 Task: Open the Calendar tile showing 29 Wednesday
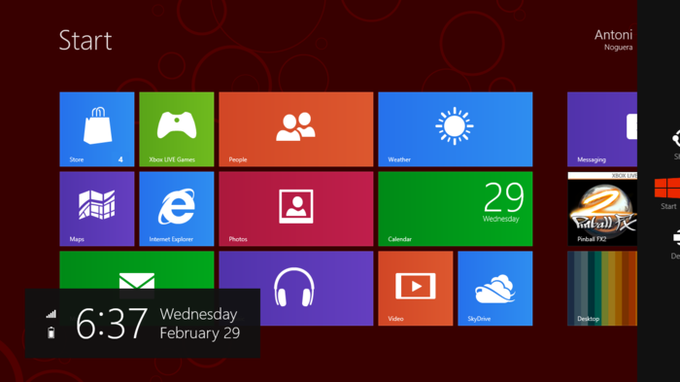pos(455,209)
